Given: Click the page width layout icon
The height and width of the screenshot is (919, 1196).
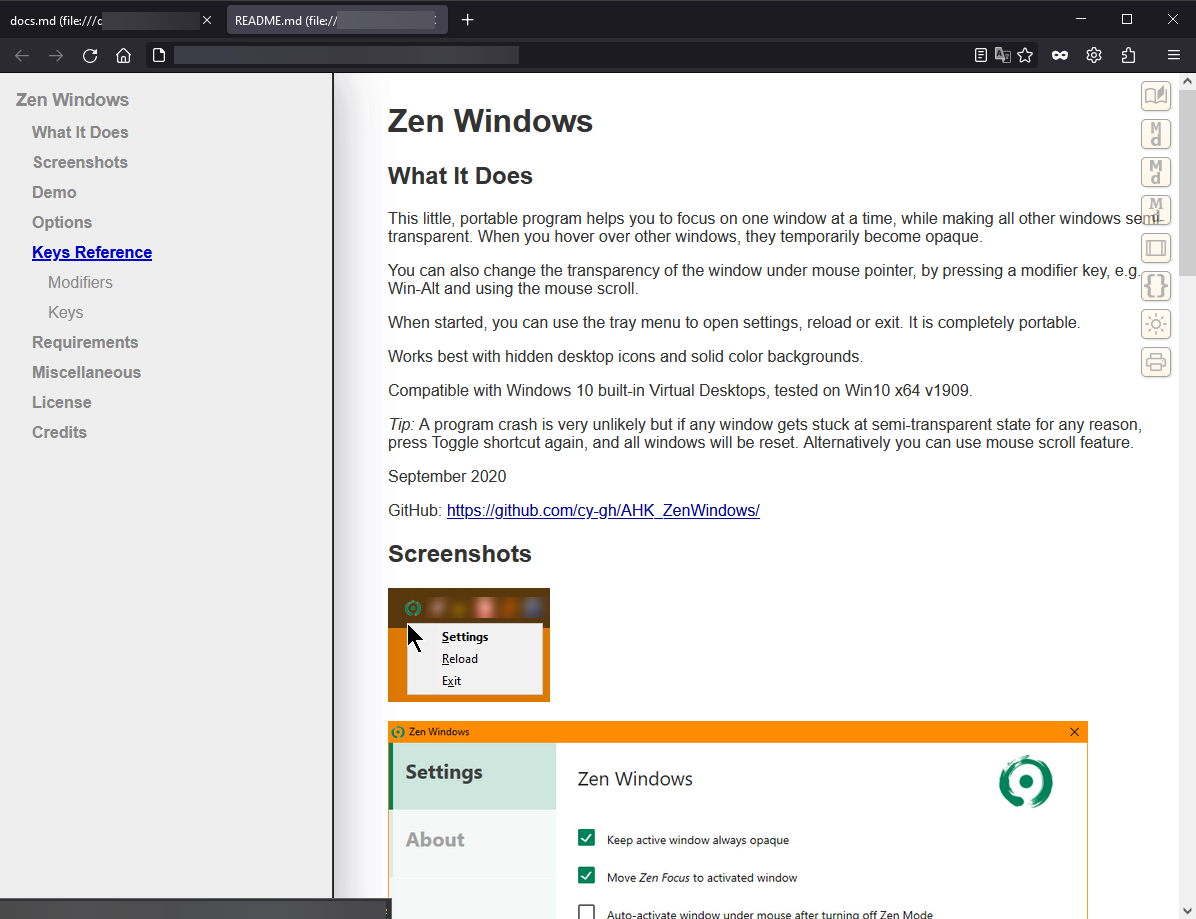Looking at the screenshot, I should (1156, 248).
